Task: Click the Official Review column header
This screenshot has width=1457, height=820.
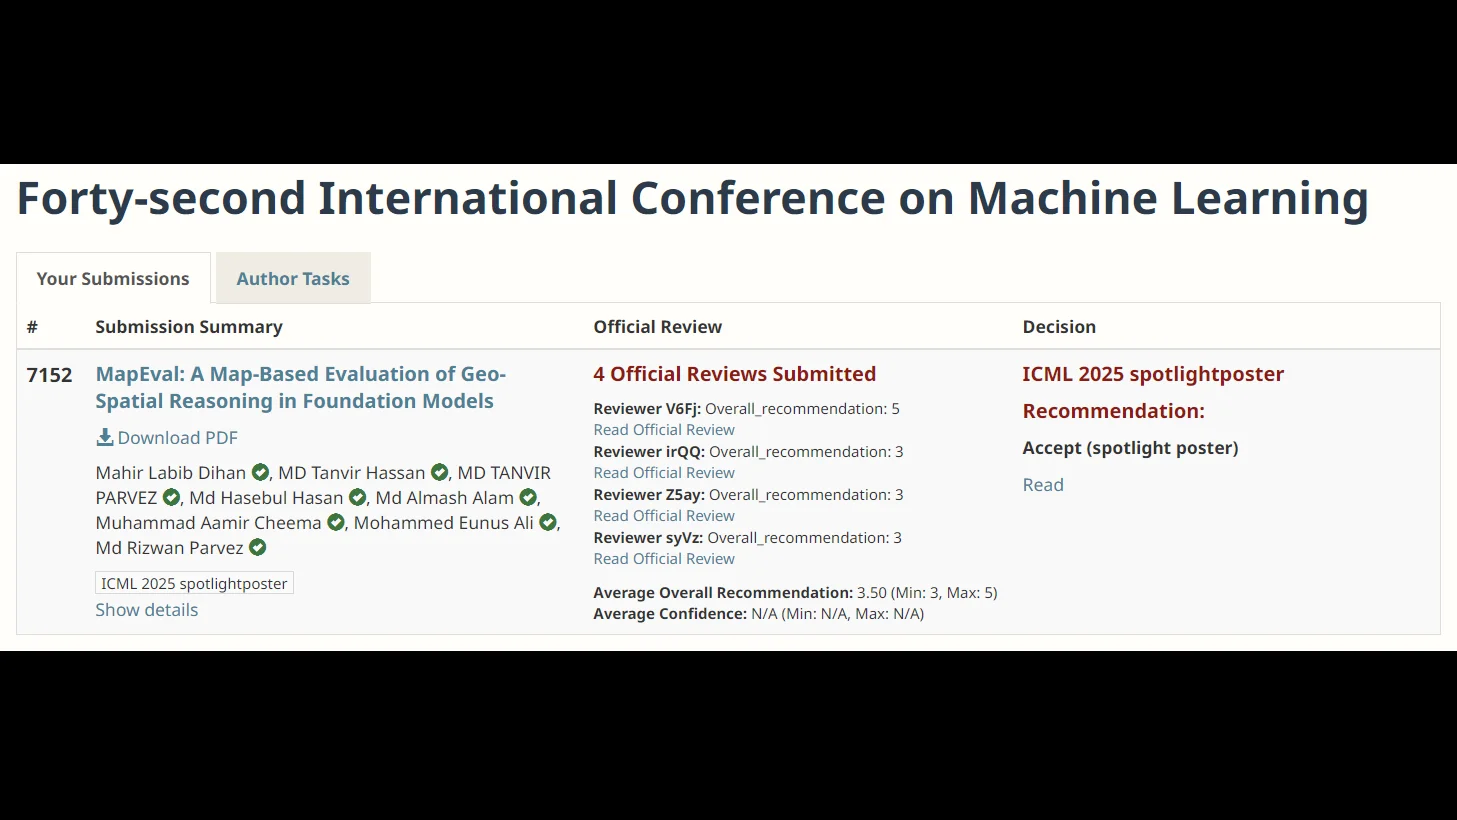Action: (658, 327)
